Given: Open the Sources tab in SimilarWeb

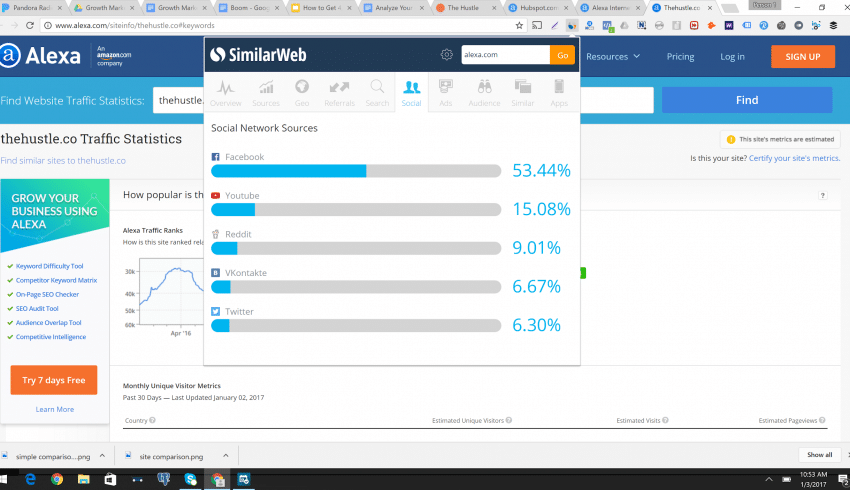Looking at the screenshot, I should click(266, 93).
